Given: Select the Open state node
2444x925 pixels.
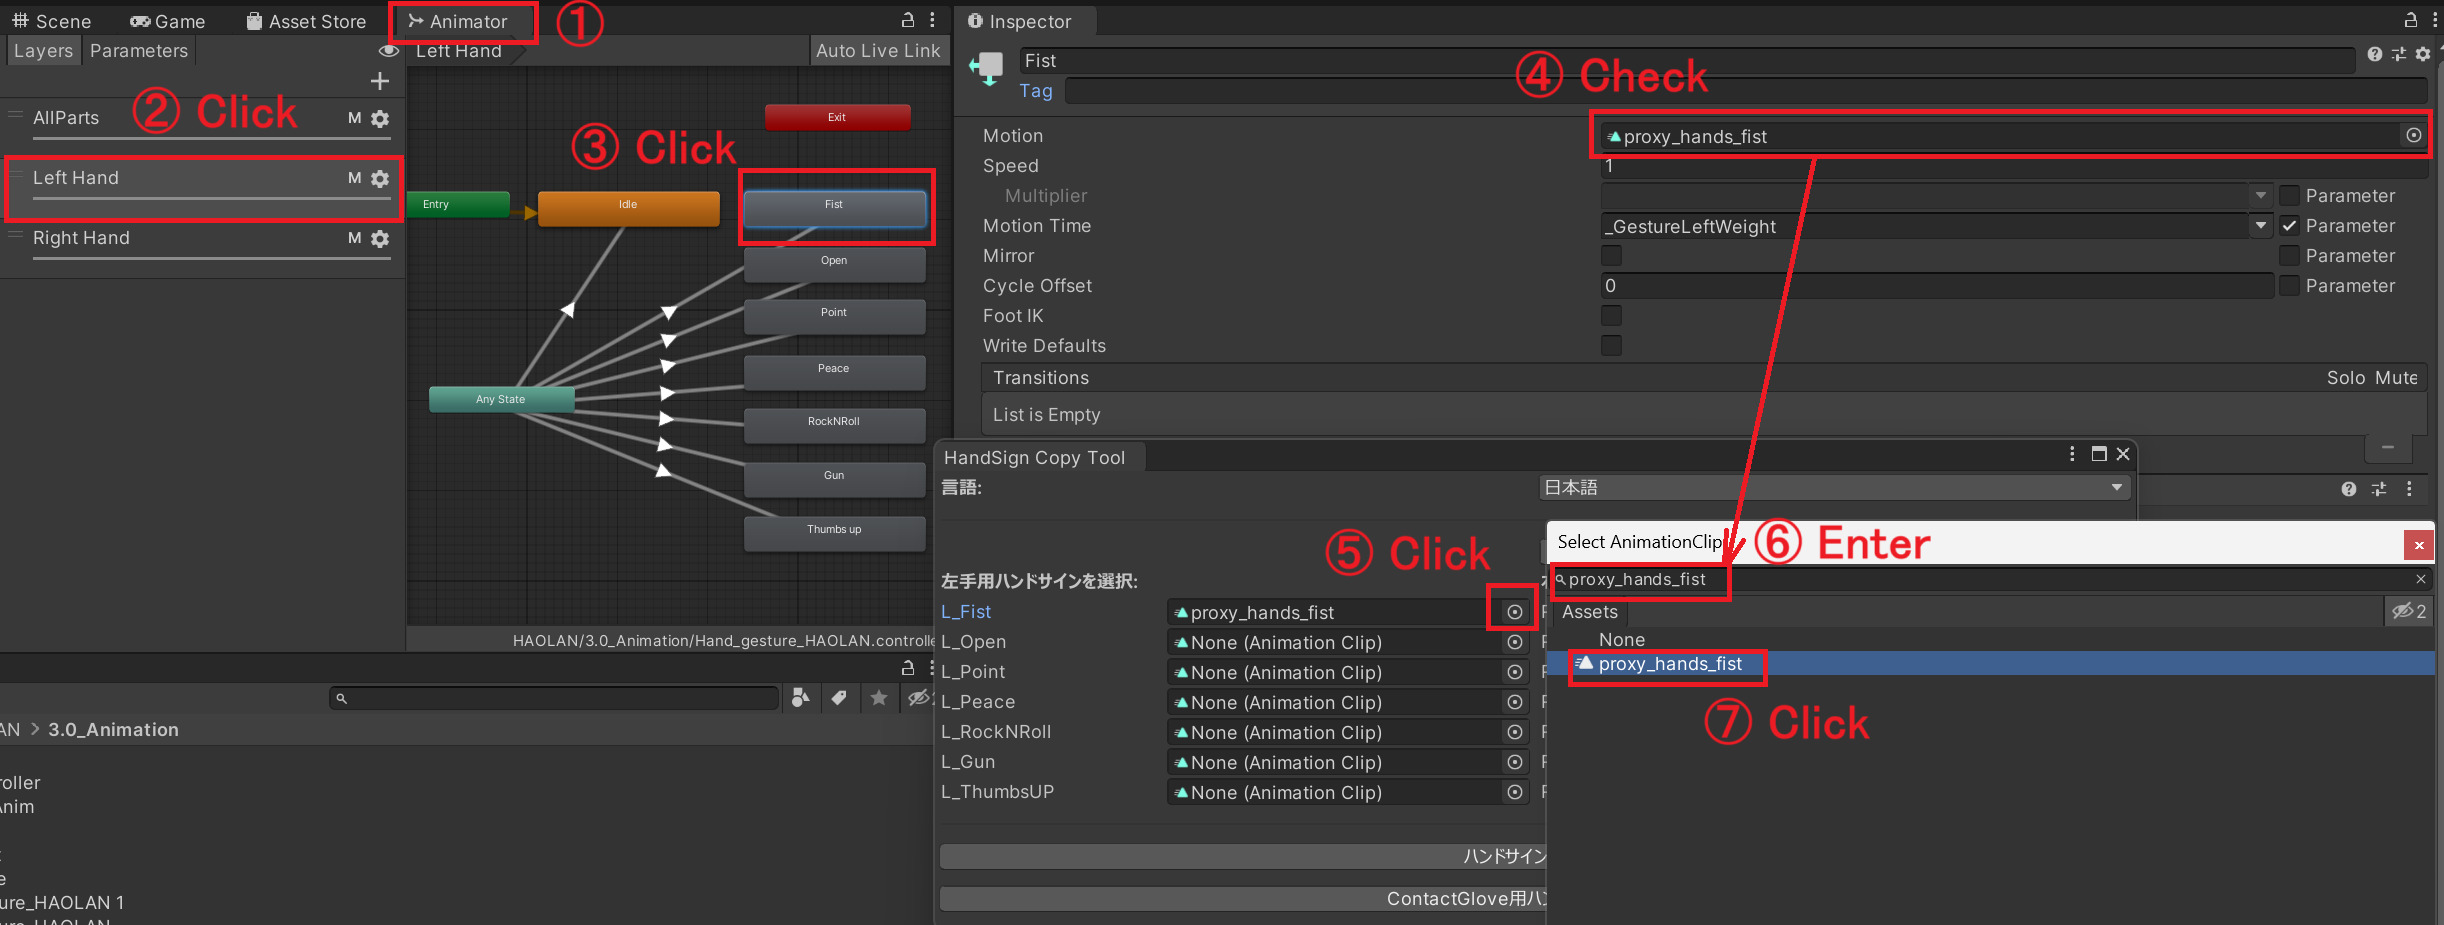Looking at the screenshot, I should 834,264.
